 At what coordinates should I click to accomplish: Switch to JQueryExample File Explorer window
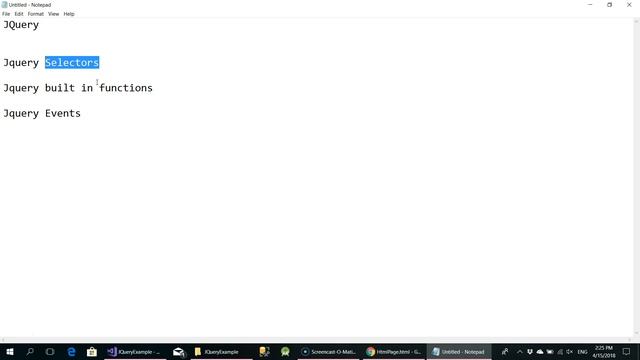click(x=222, y=352)
